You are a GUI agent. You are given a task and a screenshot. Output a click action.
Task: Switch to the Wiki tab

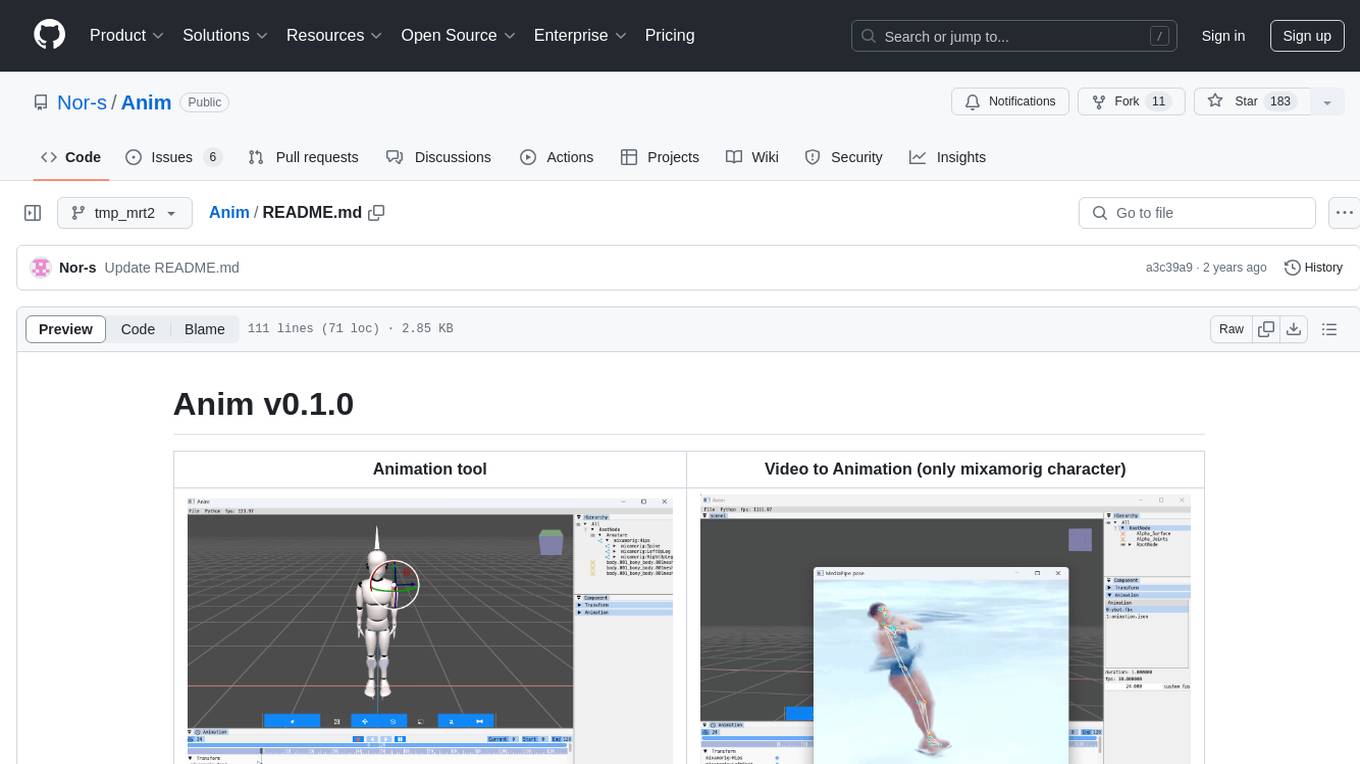(x=752, y=157)
